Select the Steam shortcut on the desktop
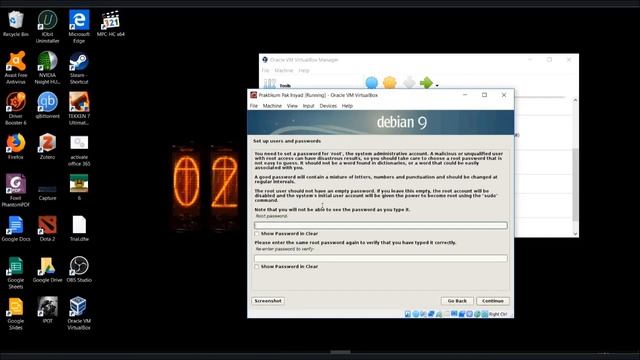The height and width of the screenshot is (360, 640). [x=79, y=68]
